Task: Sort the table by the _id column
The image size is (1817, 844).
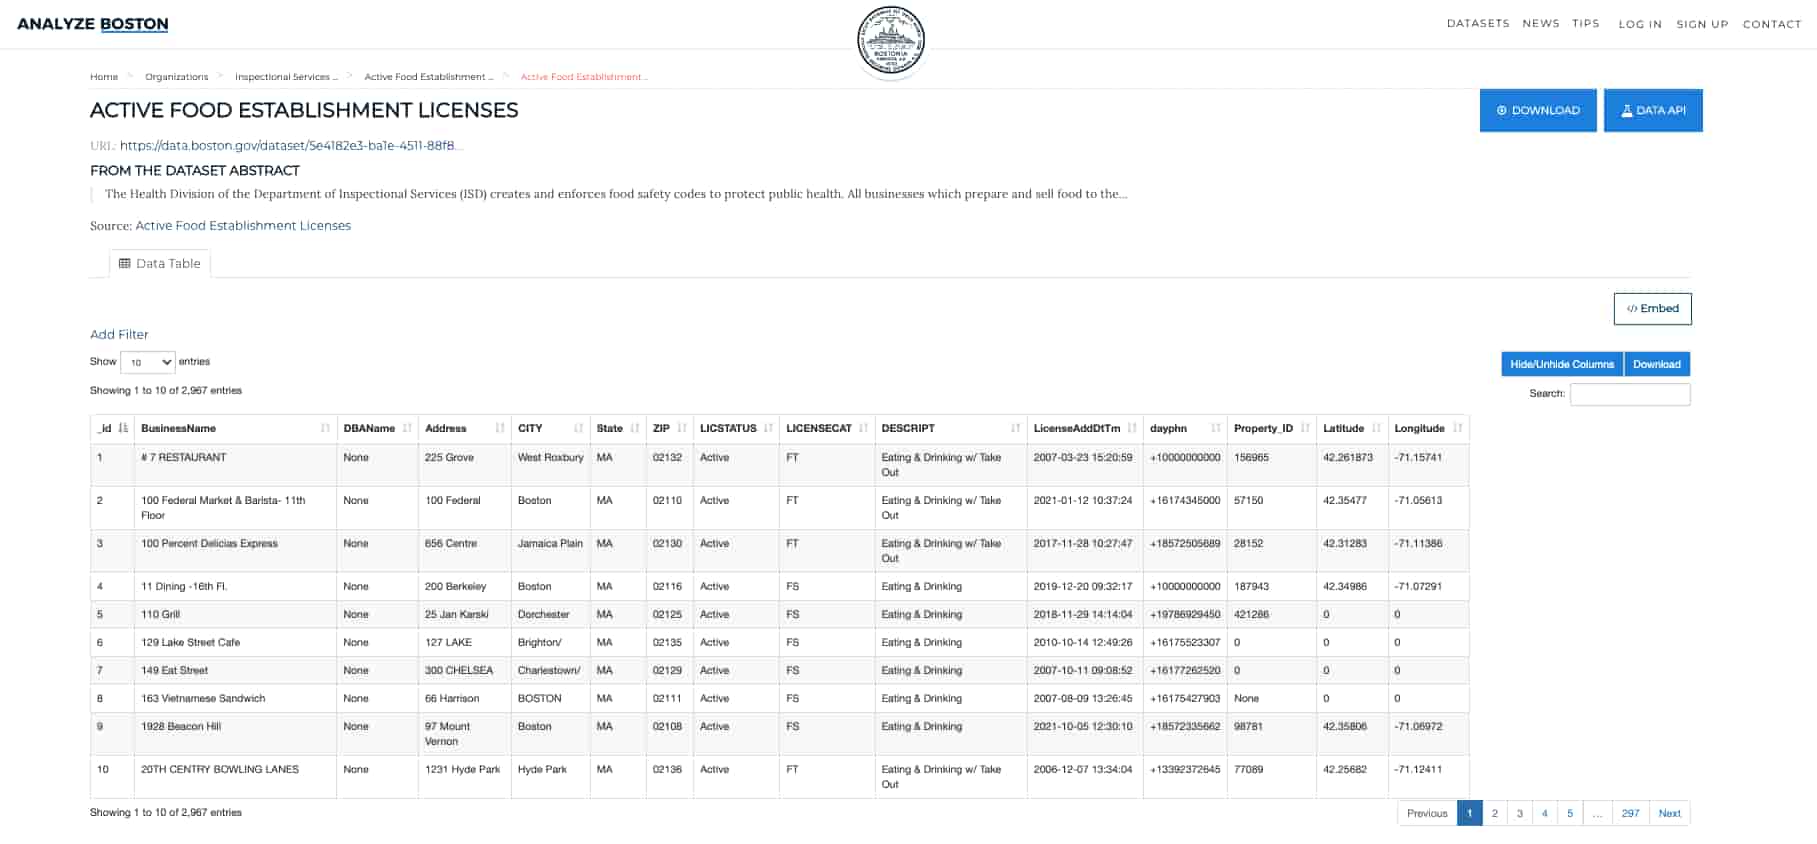Action: click(123, 428)
